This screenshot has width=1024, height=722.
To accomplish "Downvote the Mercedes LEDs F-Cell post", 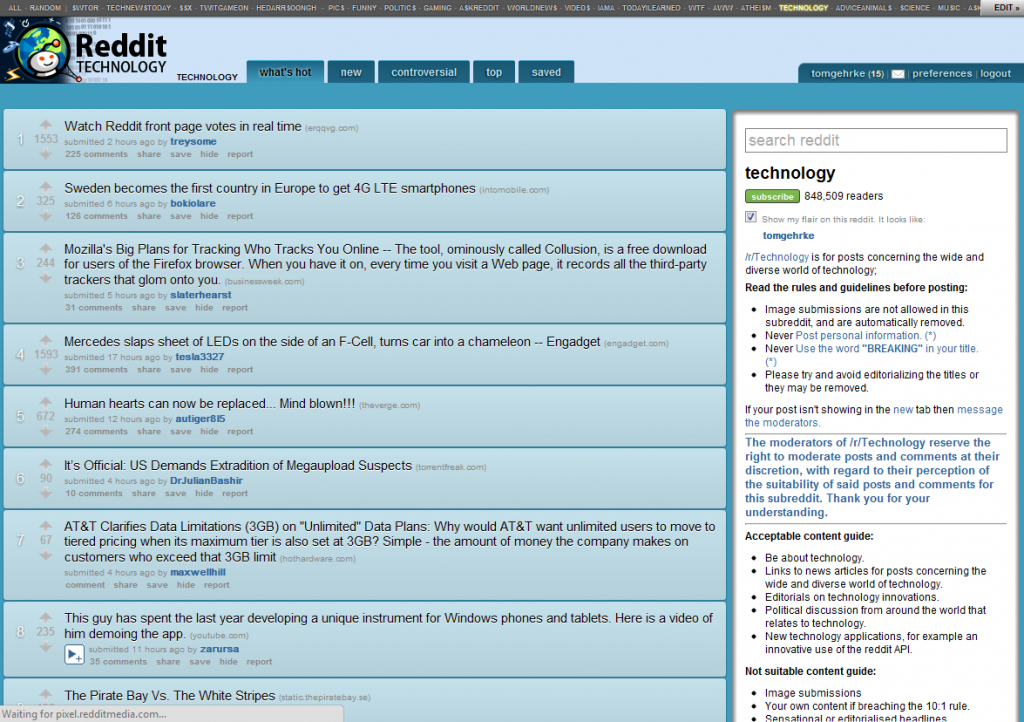I will point(45,370).
